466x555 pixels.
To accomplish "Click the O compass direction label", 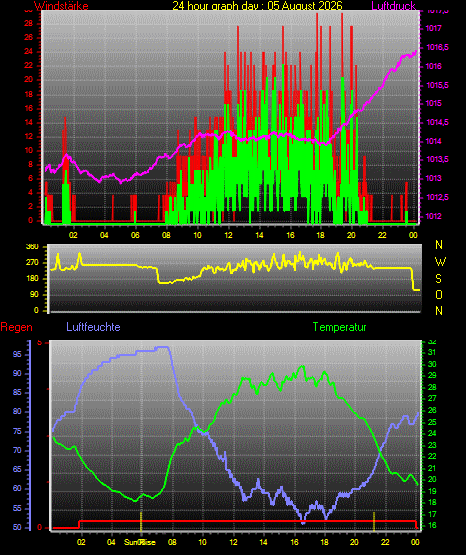I will [439, 294].
